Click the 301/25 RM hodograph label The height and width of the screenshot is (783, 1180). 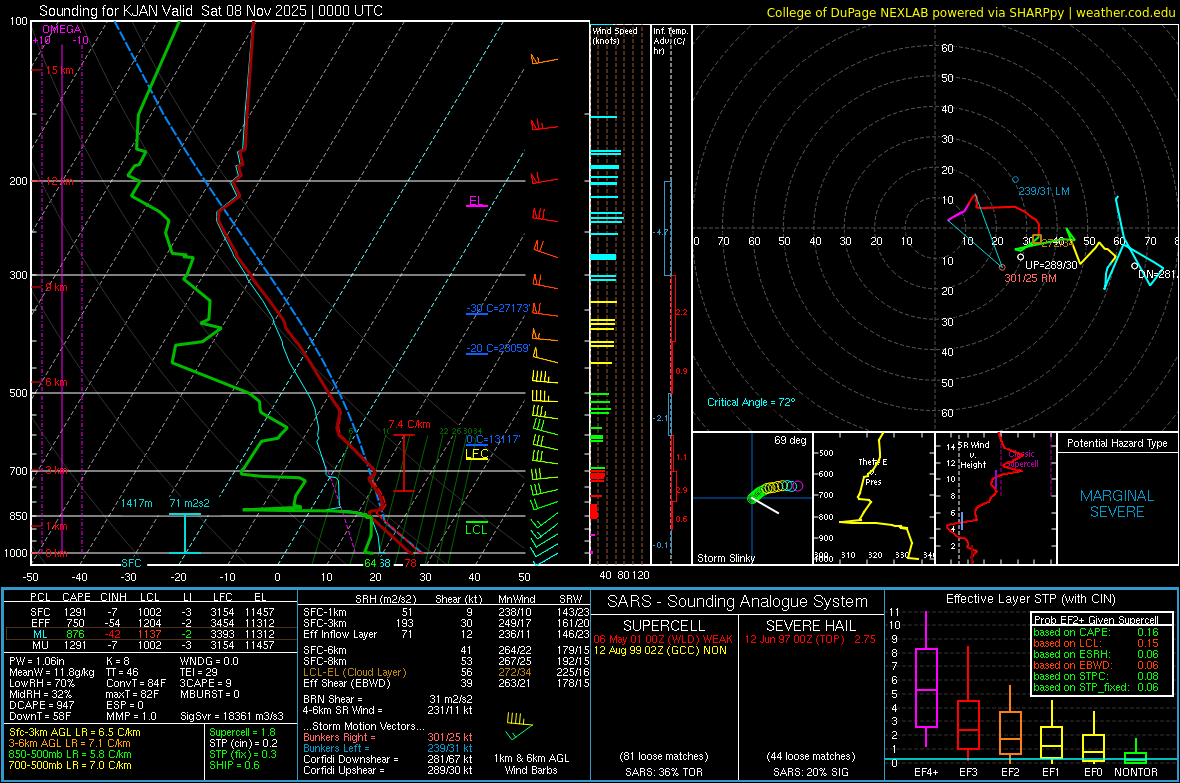click(x=1030, y=278)
